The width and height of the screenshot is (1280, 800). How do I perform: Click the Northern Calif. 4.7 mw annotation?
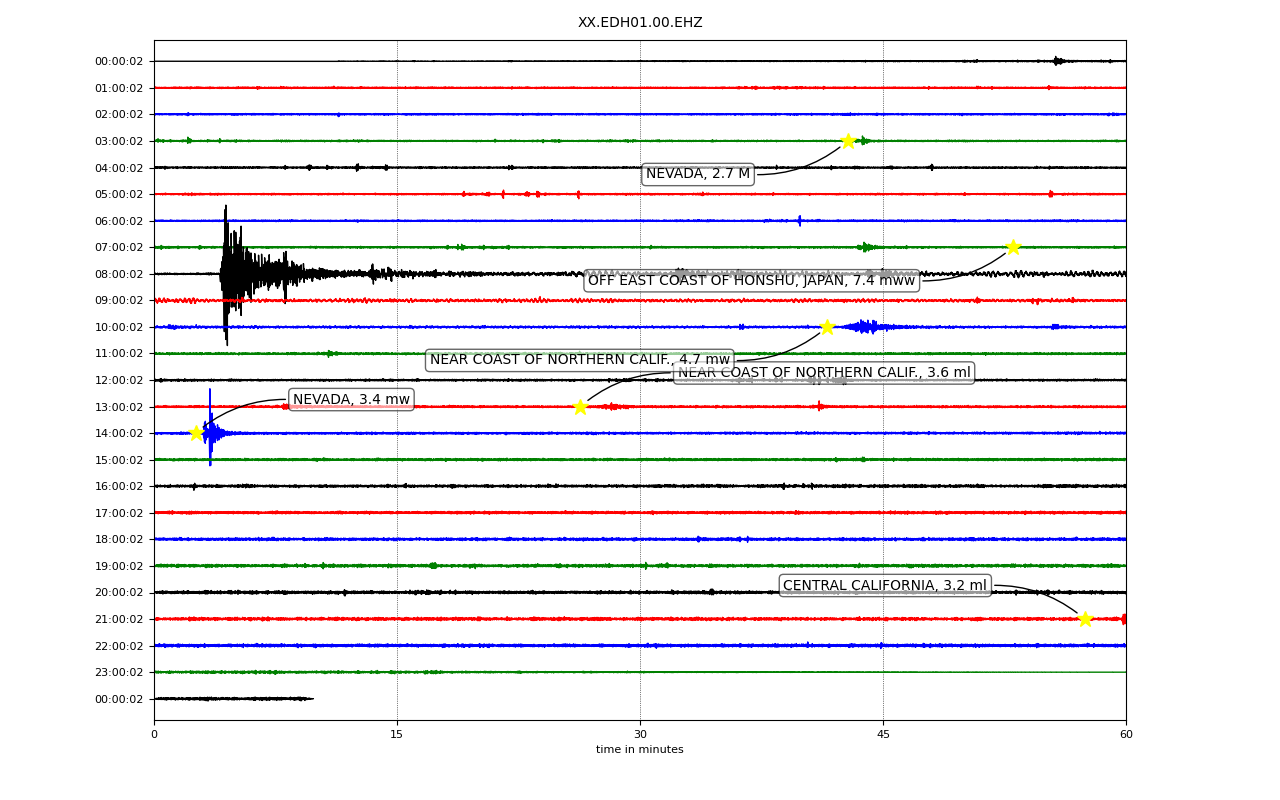[x=580, y=360]
